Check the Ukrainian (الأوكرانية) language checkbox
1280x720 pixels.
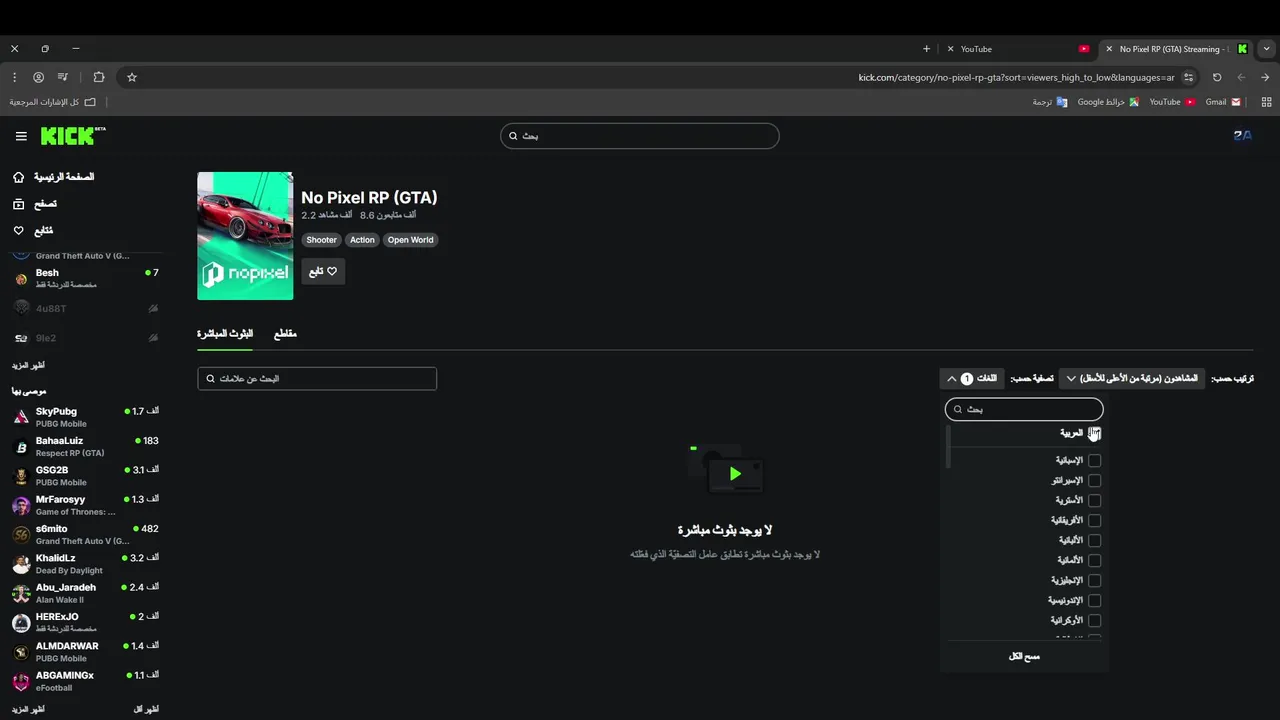[x=1094, y=620]
